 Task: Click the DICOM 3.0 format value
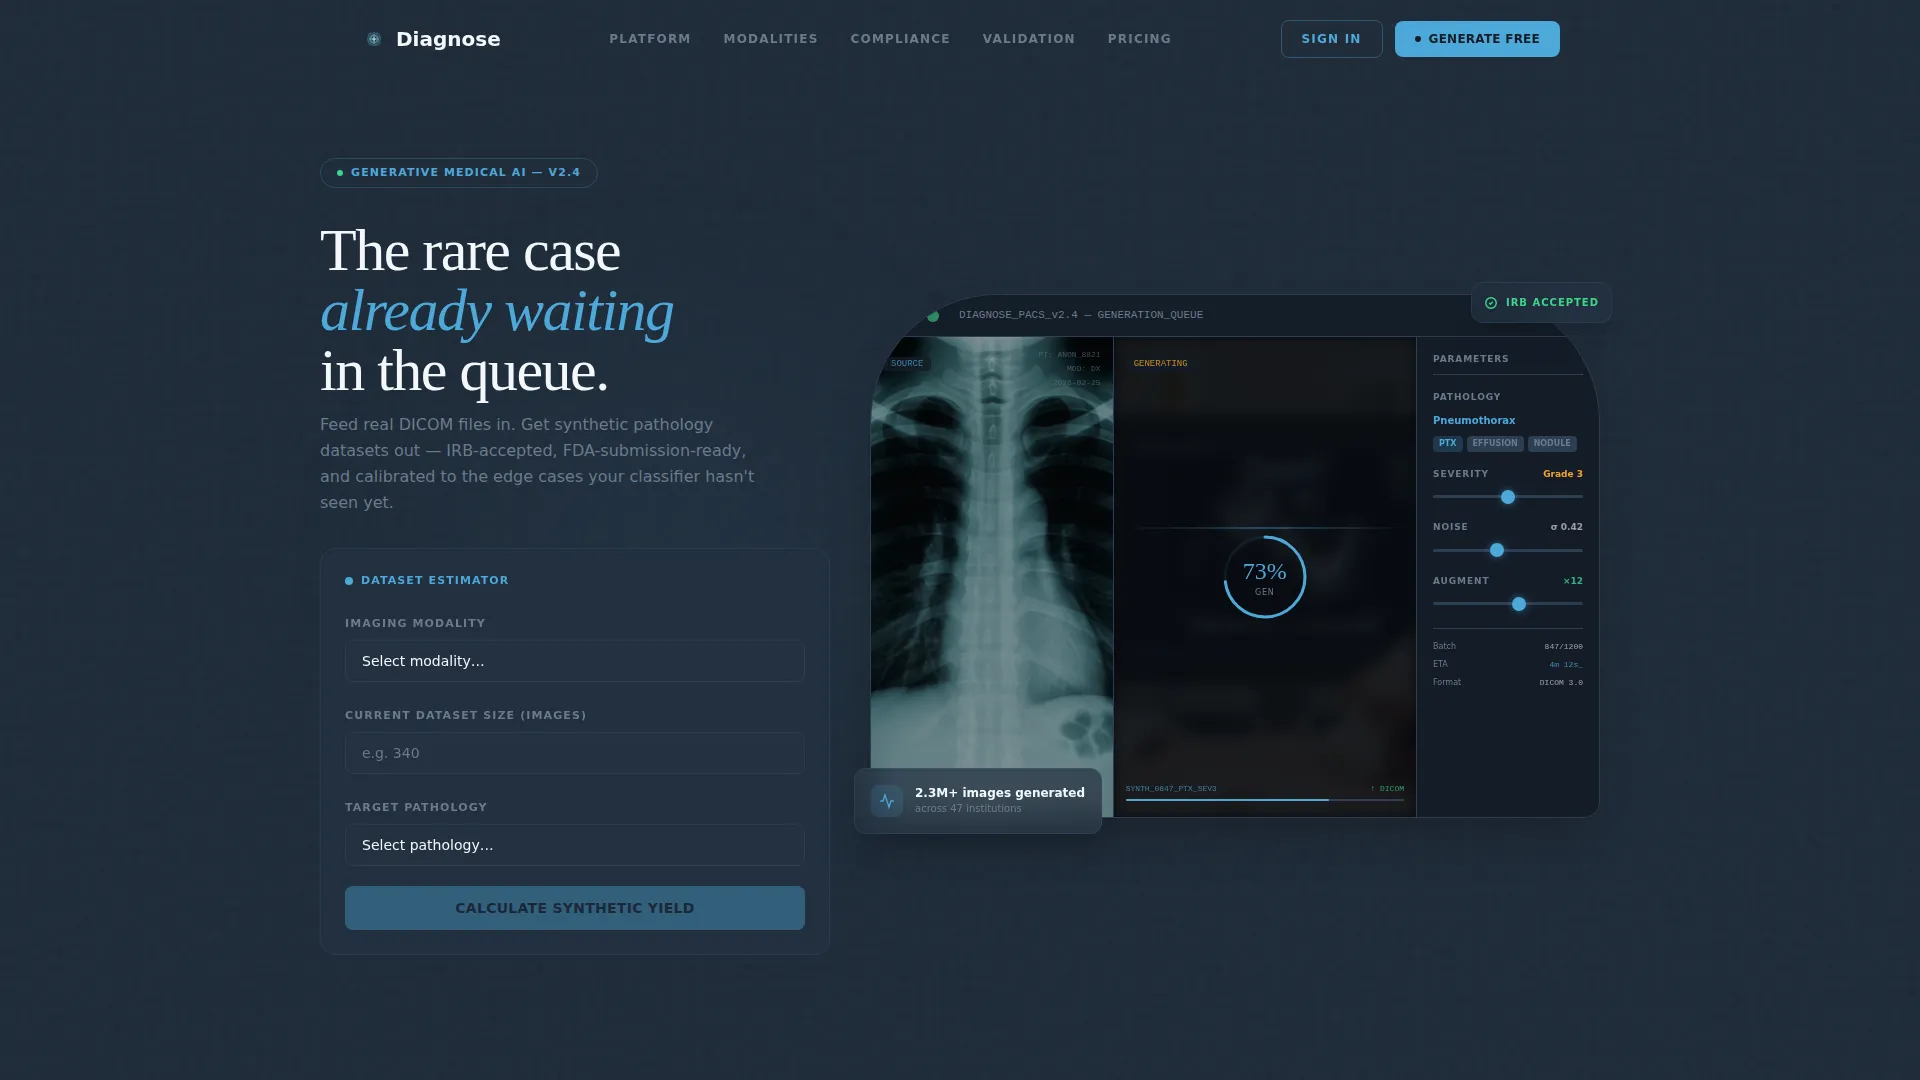(x=1561, y=683)
